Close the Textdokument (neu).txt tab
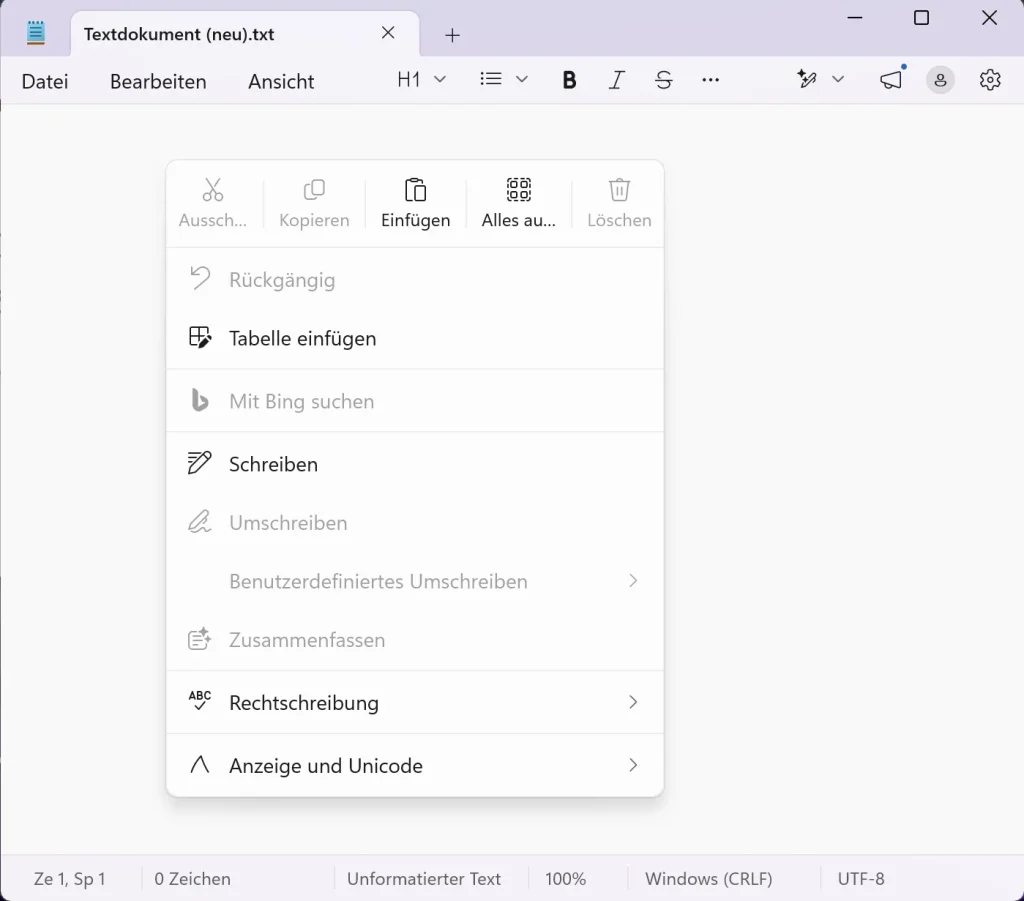Screen dimensions: 1024x901 (388, 33)
